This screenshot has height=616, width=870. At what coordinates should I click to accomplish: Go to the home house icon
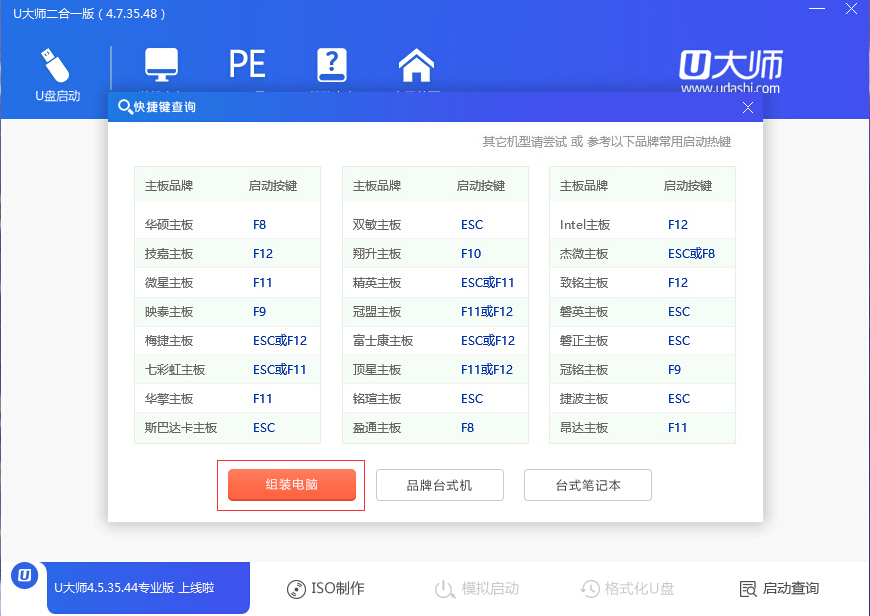coord(416,65)
